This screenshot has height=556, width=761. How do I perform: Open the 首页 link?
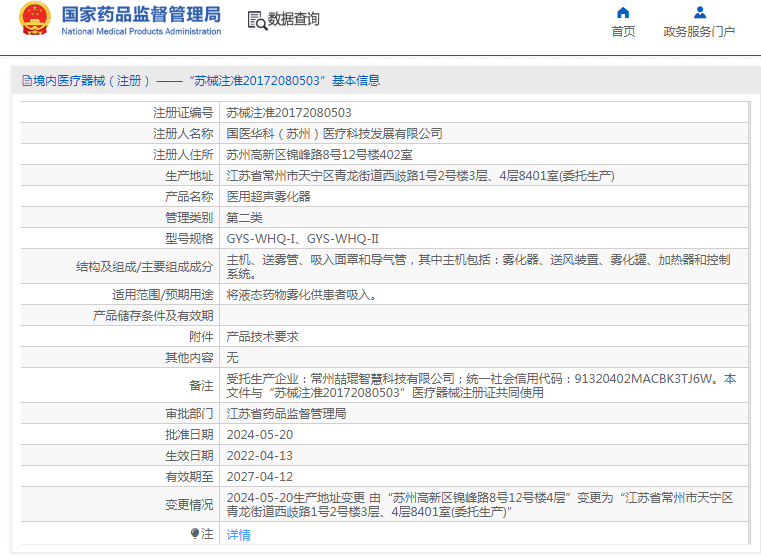tap(623, 32)
